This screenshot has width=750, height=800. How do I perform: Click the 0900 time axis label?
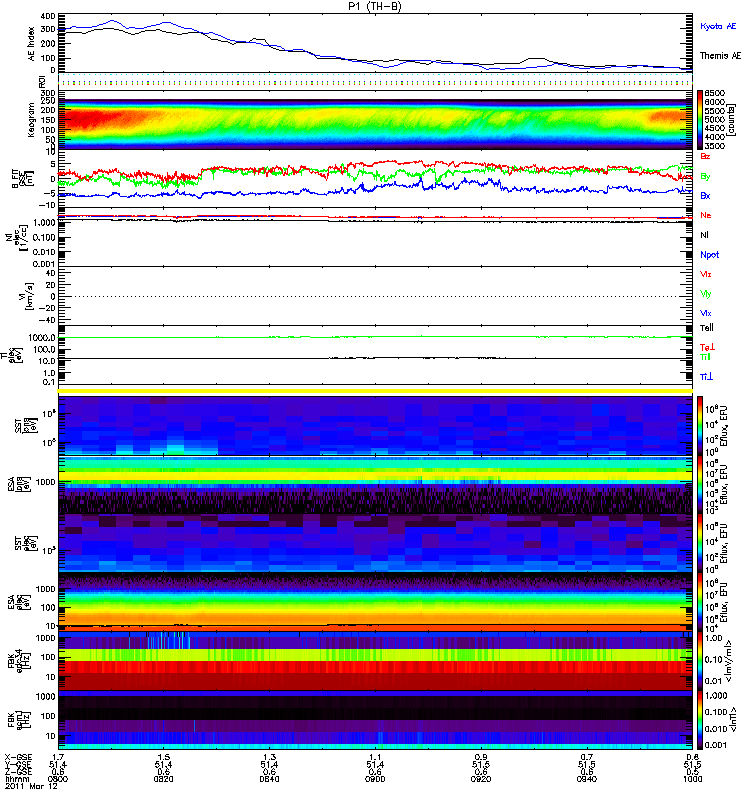point(375,779)
